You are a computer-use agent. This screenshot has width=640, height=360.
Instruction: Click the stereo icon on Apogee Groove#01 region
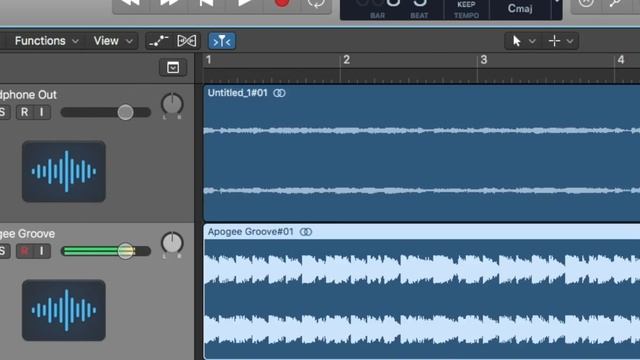click(x=306, y=232)
